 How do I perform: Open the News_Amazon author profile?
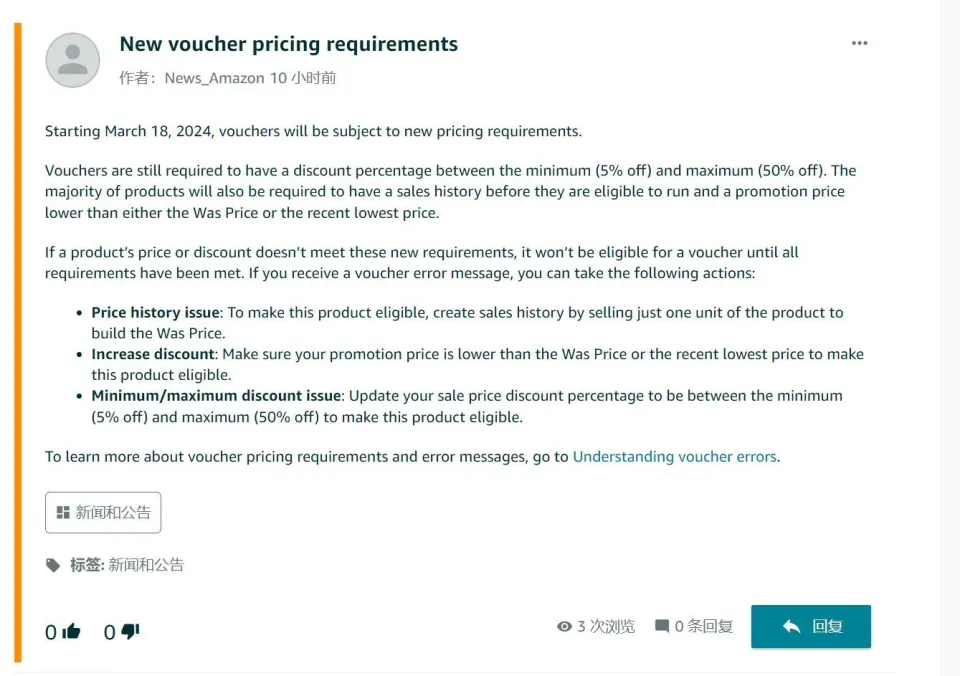click(x=214, y=78)
